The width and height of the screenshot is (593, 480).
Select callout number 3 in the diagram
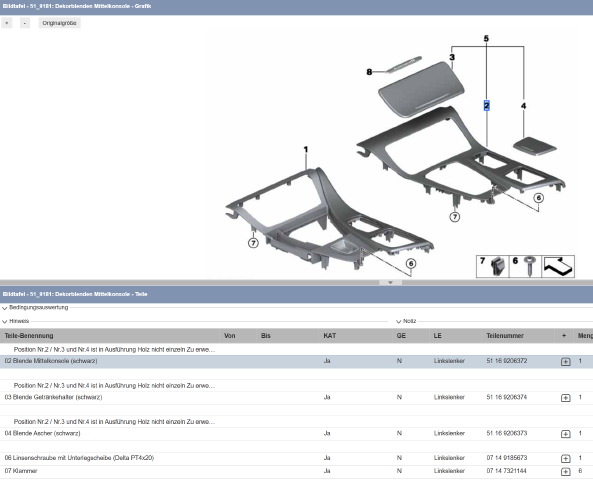452,57
